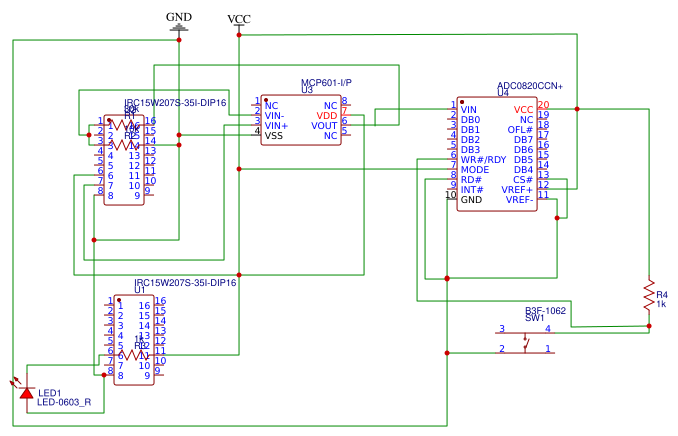Screen dimensions: 678x436
Task: Click the red VDD pin label
Action: coord(326,116)
